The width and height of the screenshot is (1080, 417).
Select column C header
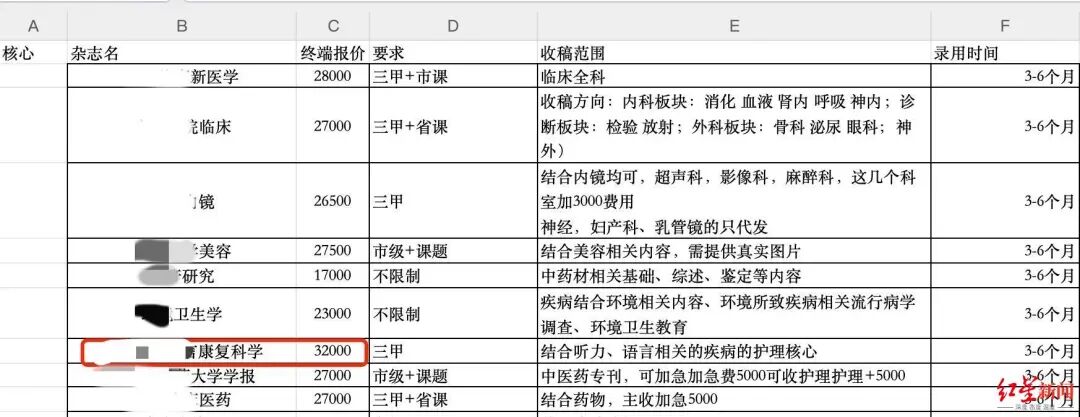(x=334, y=24)
